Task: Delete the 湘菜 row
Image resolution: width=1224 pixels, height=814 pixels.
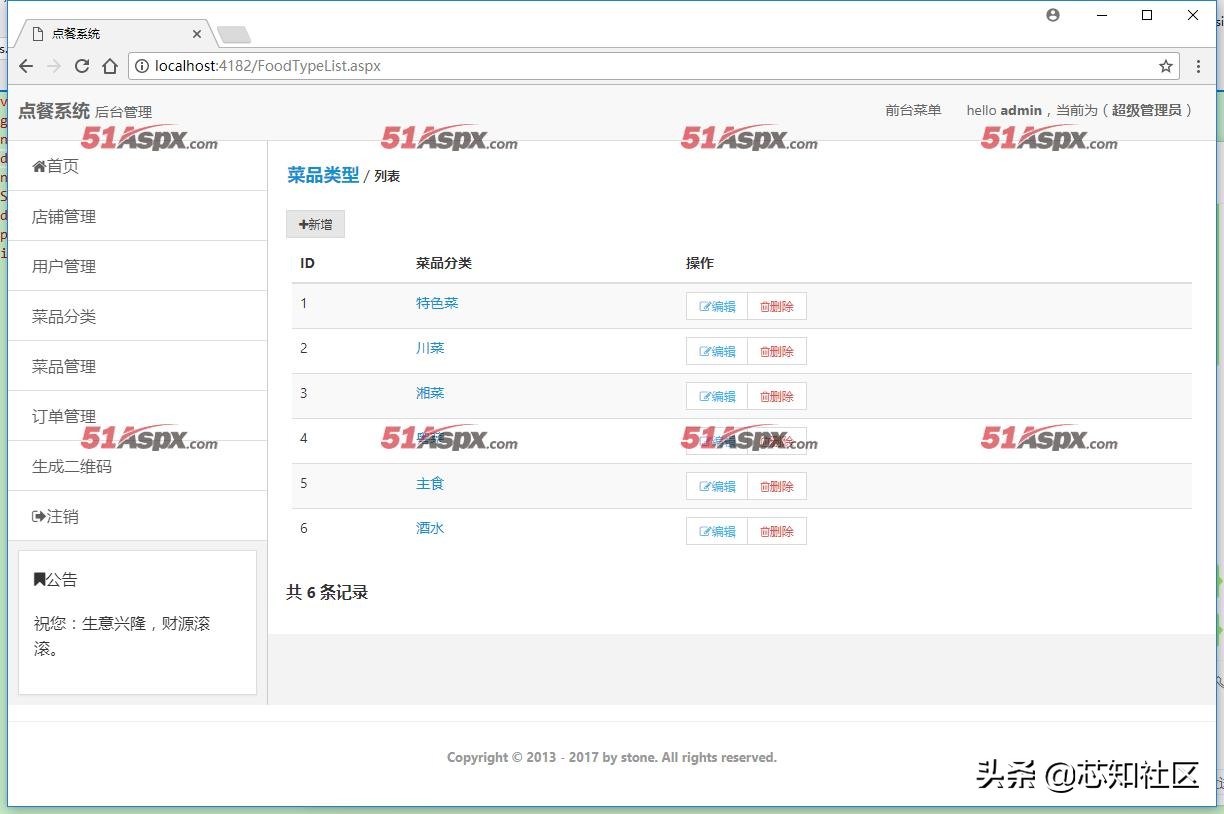Action: tap(777, 396)
